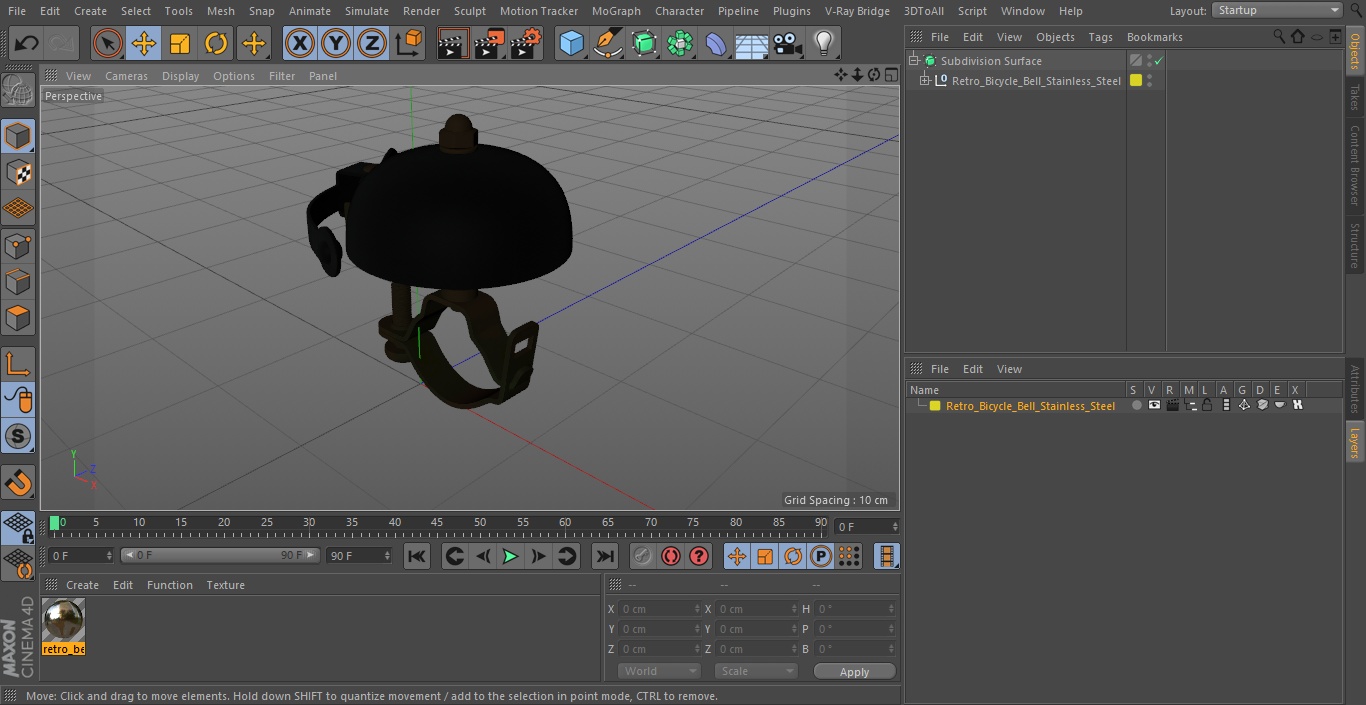Toggle X axis lock
This screenshot has height=705, width=1366.
pyautogui.click(x=300, y=43)
